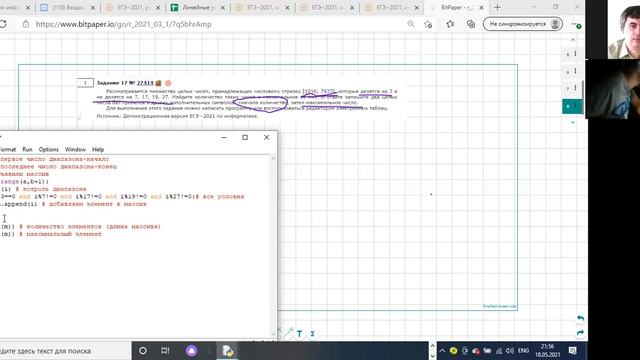Viewport: 640px width, 360px height.
Task: Open a new browser tab with plus
Action: click(497, 7)
